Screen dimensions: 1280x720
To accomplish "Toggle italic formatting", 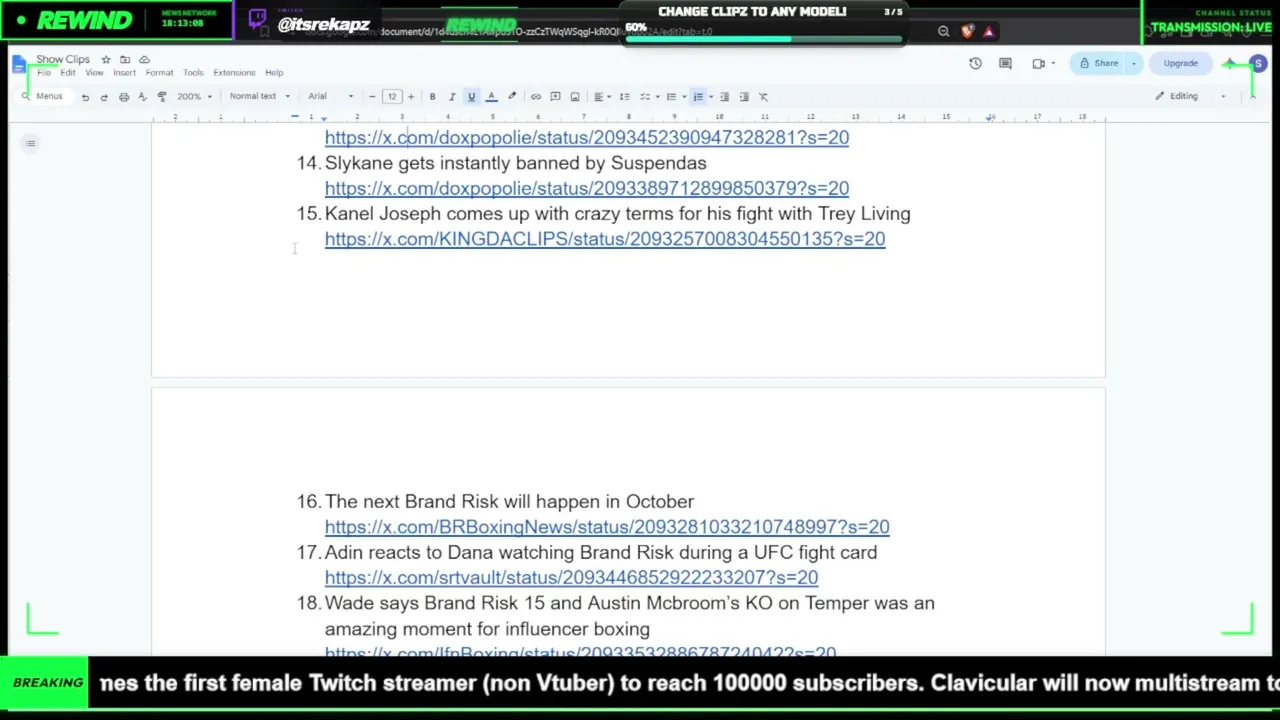I will click(x=452, y=97).
